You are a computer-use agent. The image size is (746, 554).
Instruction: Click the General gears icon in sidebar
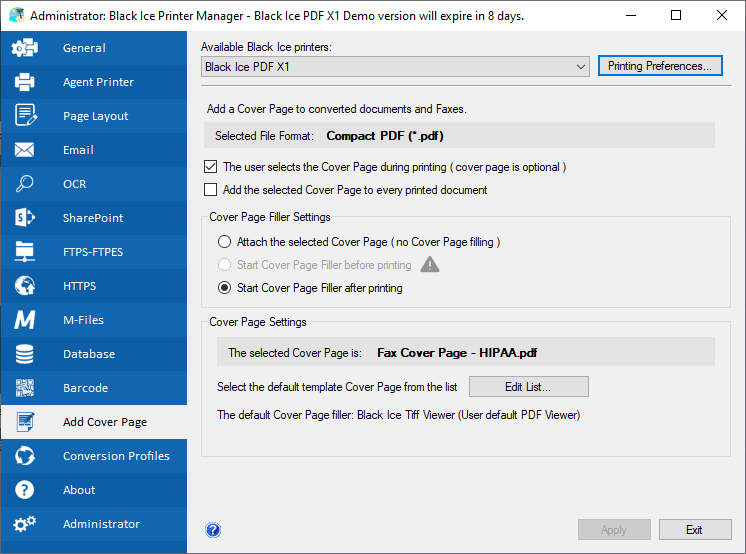coord(25,48)
